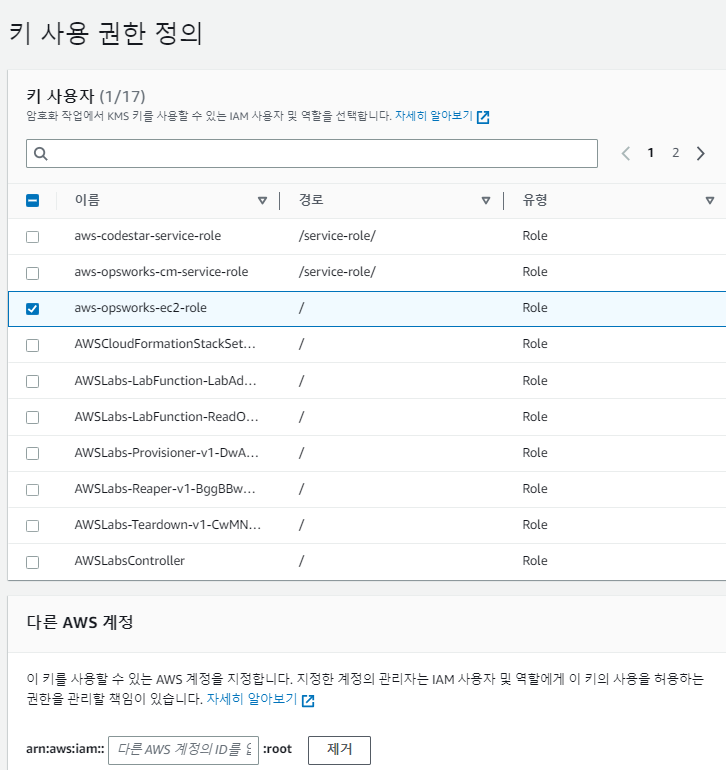Click the 유형 column header label
726x770 pixels.
[535, 200]
